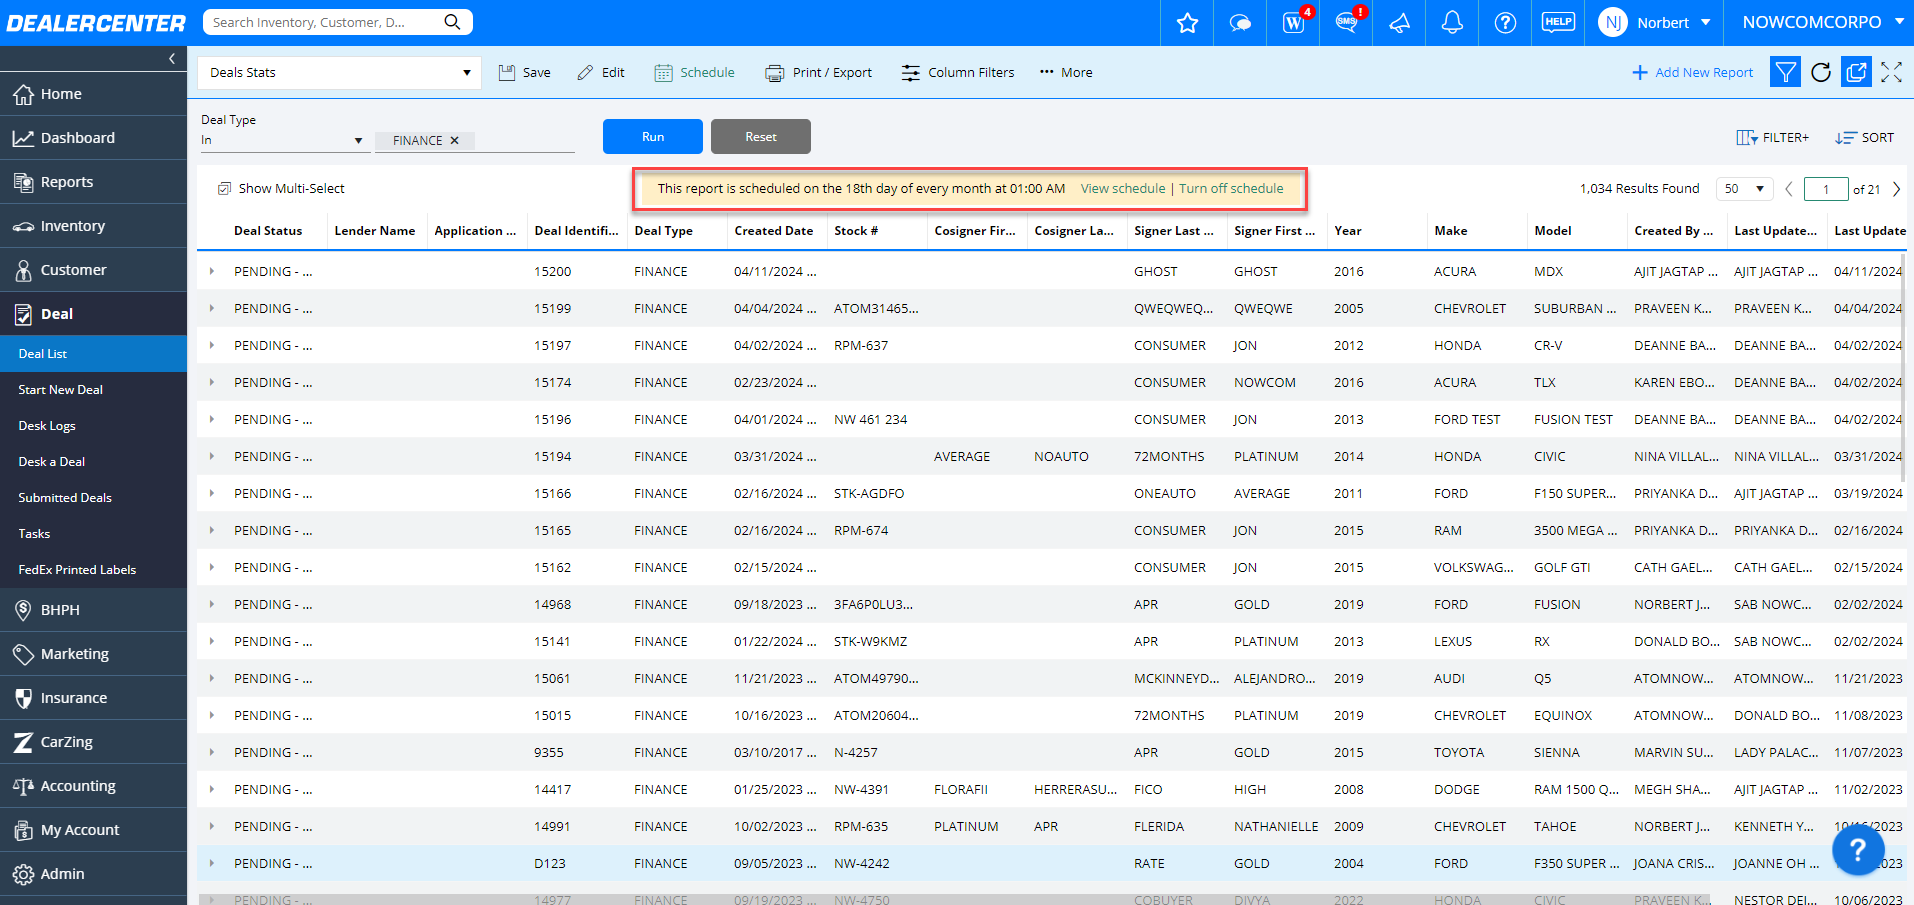Open Column Filters
Viewport: 1914px width, 905px height.
coord(957,72)
